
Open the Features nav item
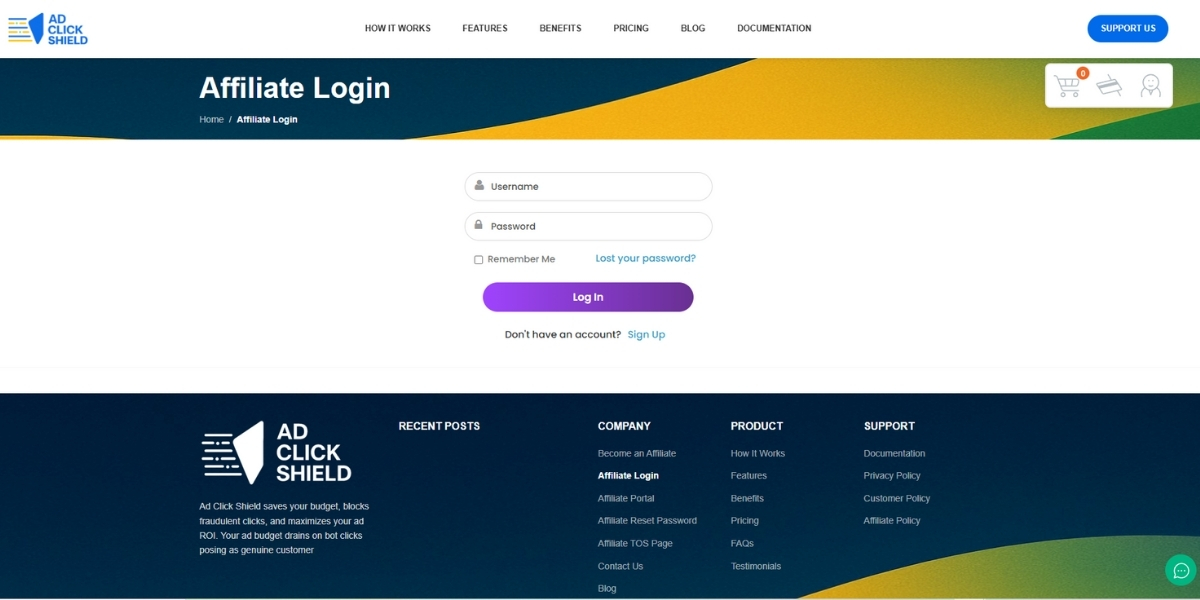point(485,28)
